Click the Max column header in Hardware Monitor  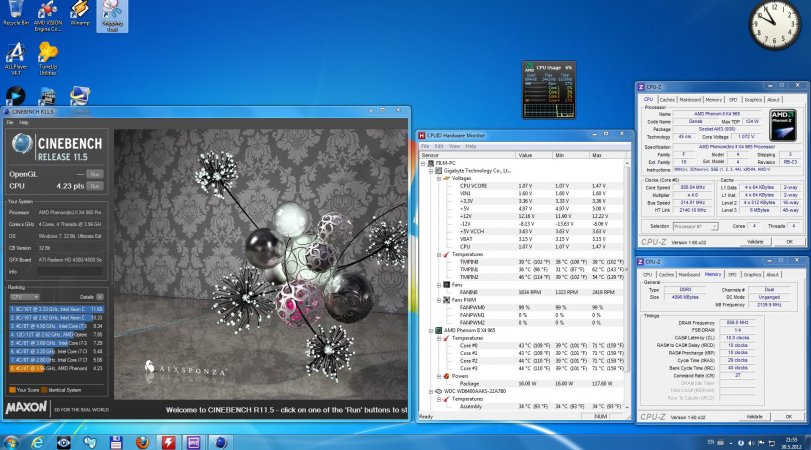click(x=606, y=155)
